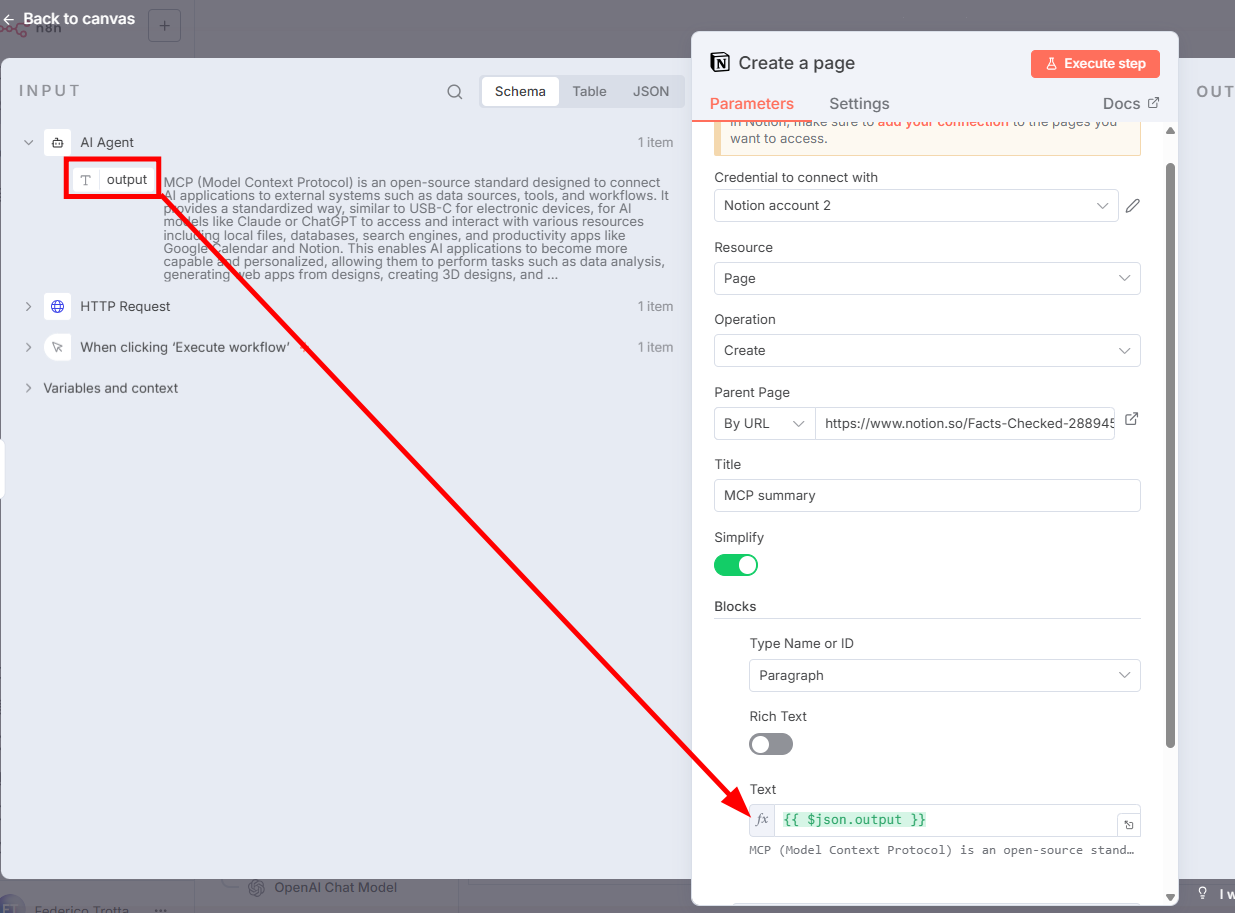Click the lightbulb icon at bottom right
Viewport: 1235px width, 913px height.
tap(1203, 893)
